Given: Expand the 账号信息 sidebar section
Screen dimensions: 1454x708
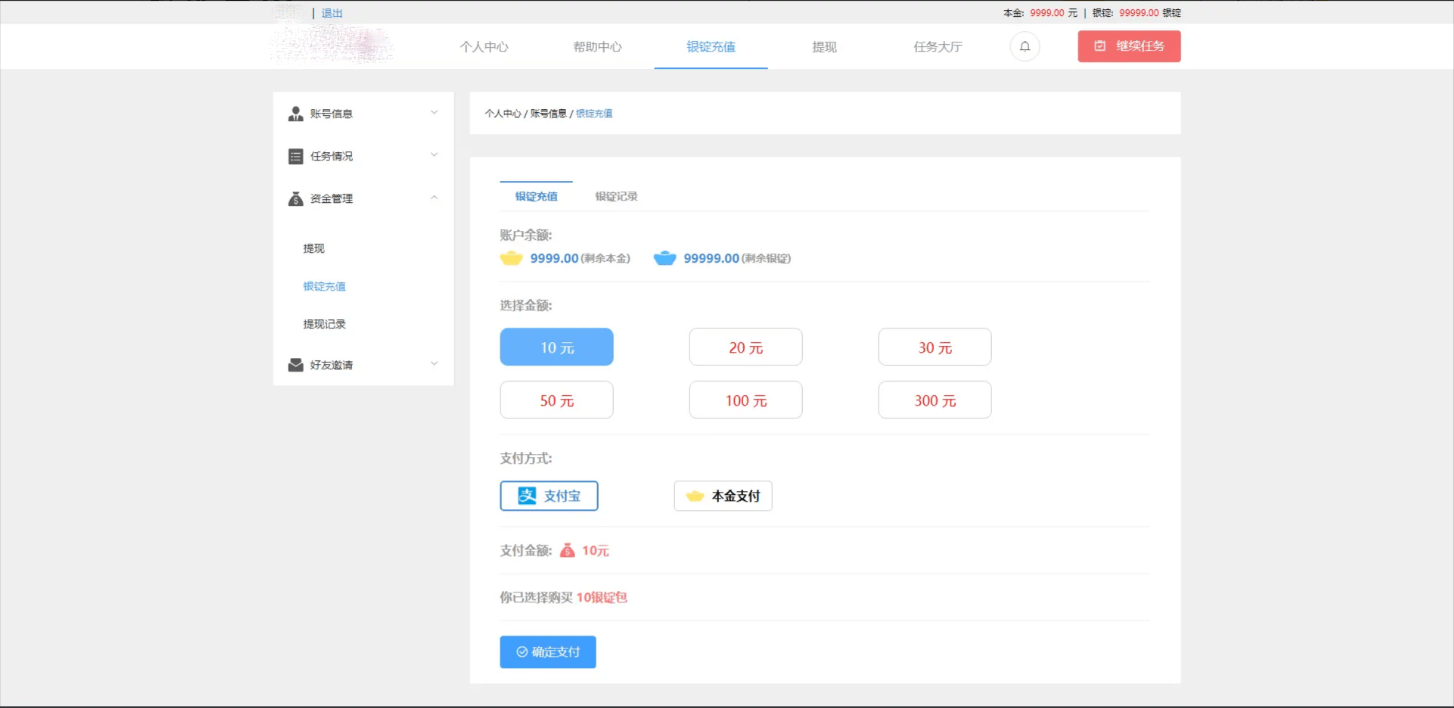Looking at the screenshot, I should click(x=434, y=113).
